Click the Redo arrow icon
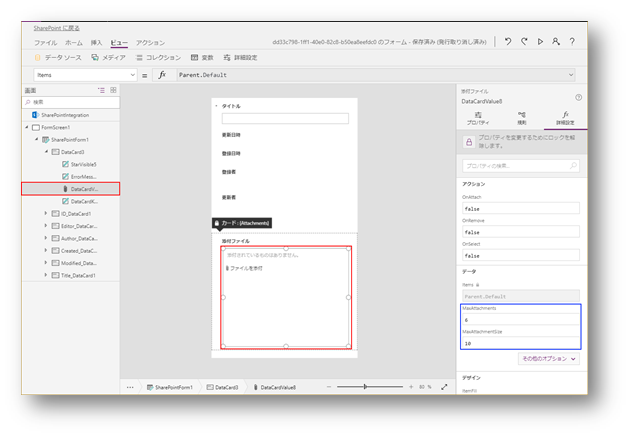Image resolution: width=630 pixels, height=437 pixels. (524, 42)
